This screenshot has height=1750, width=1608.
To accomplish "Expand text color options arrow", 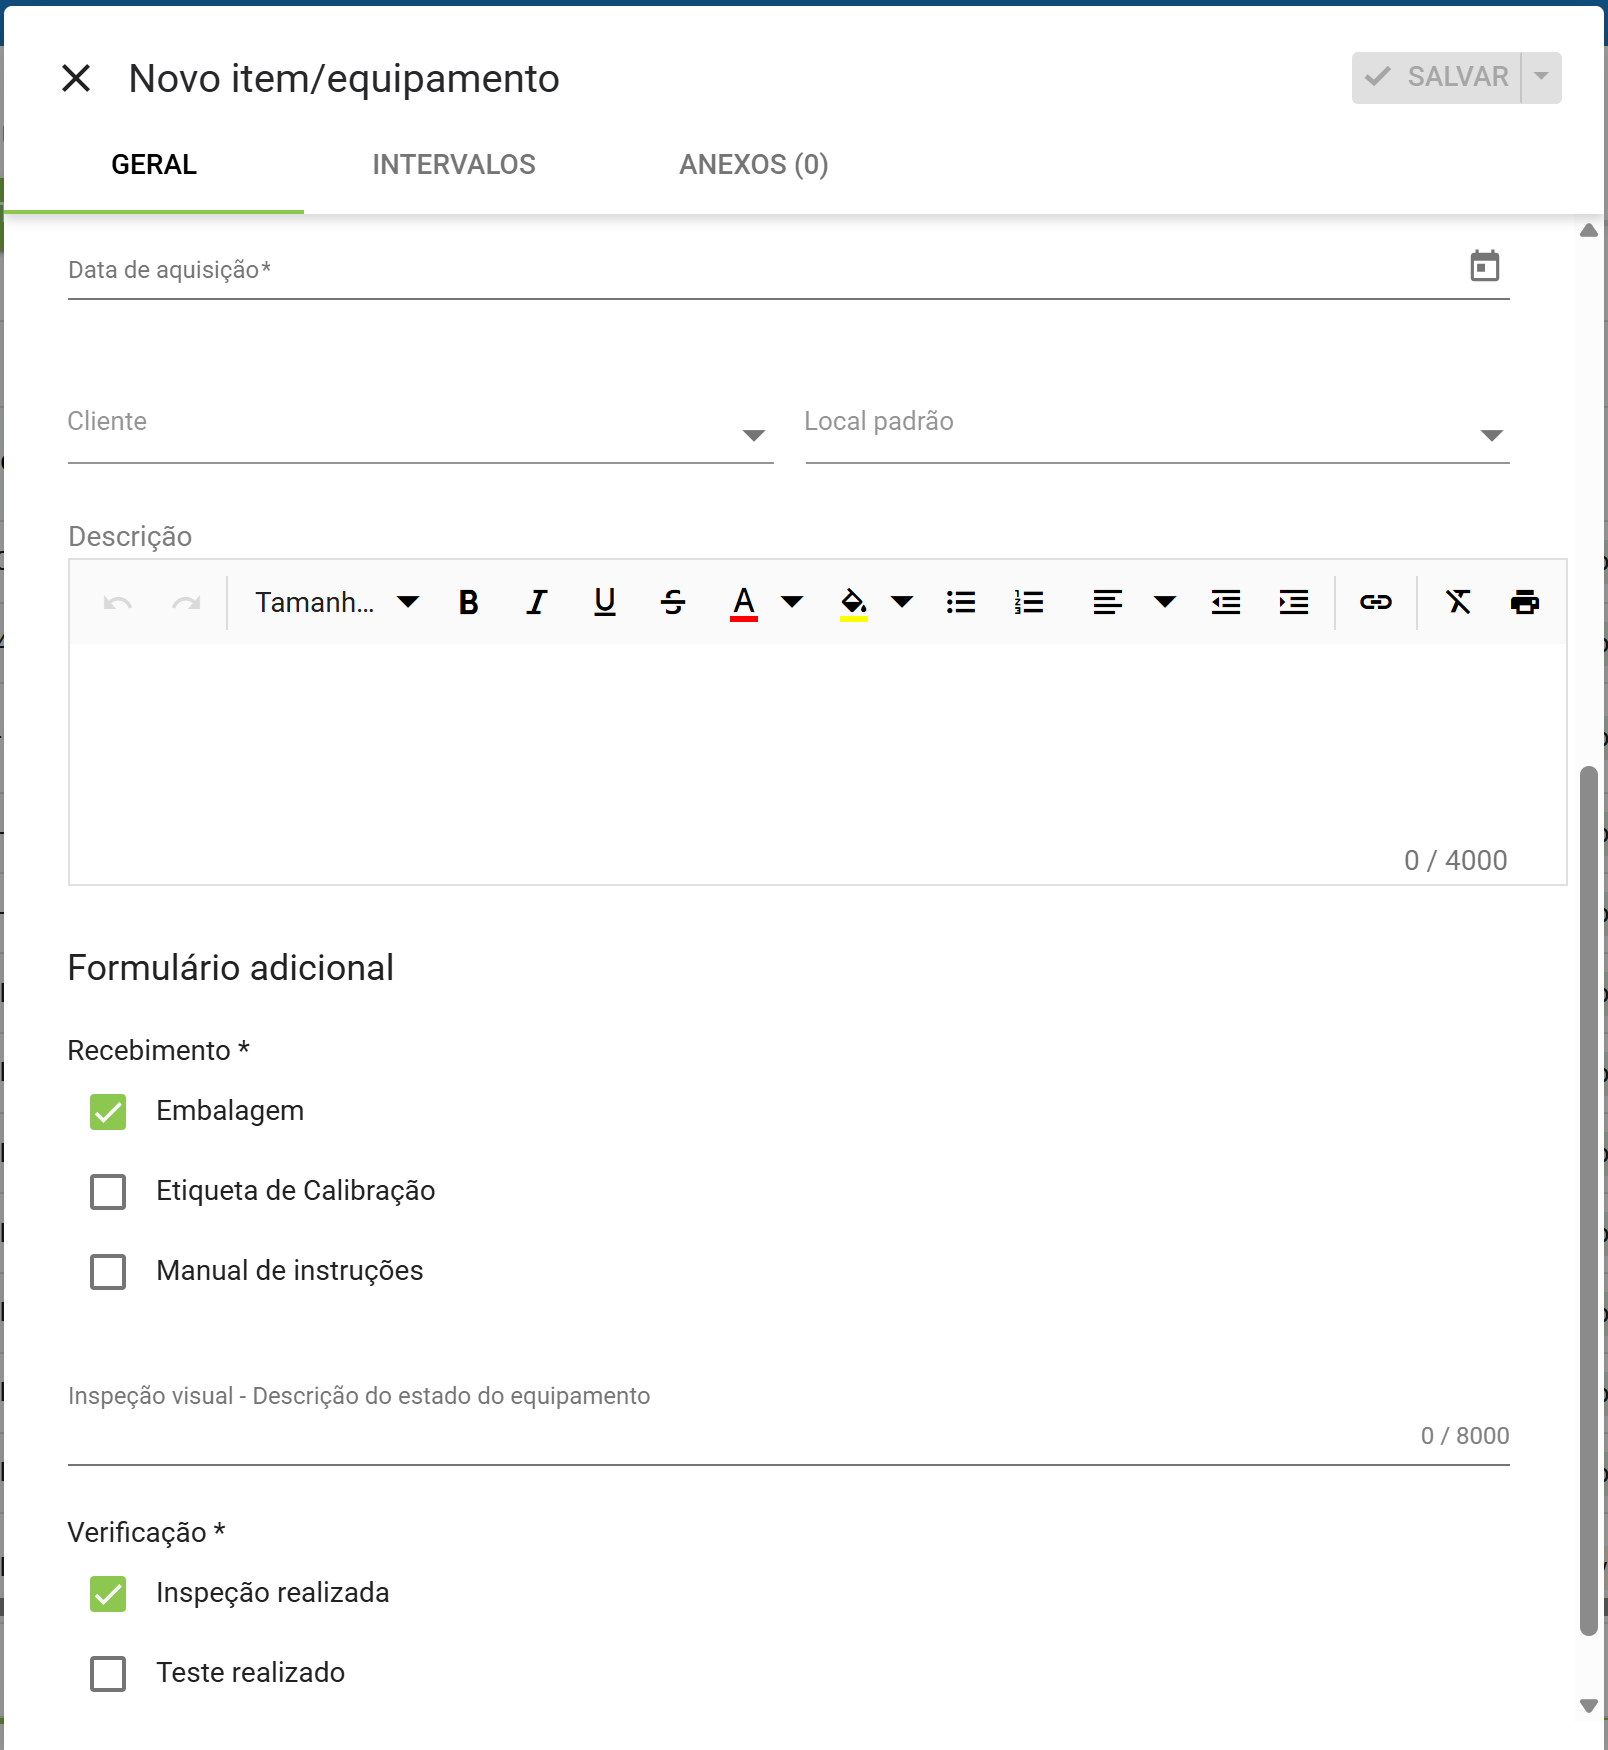I will [792, 602].
